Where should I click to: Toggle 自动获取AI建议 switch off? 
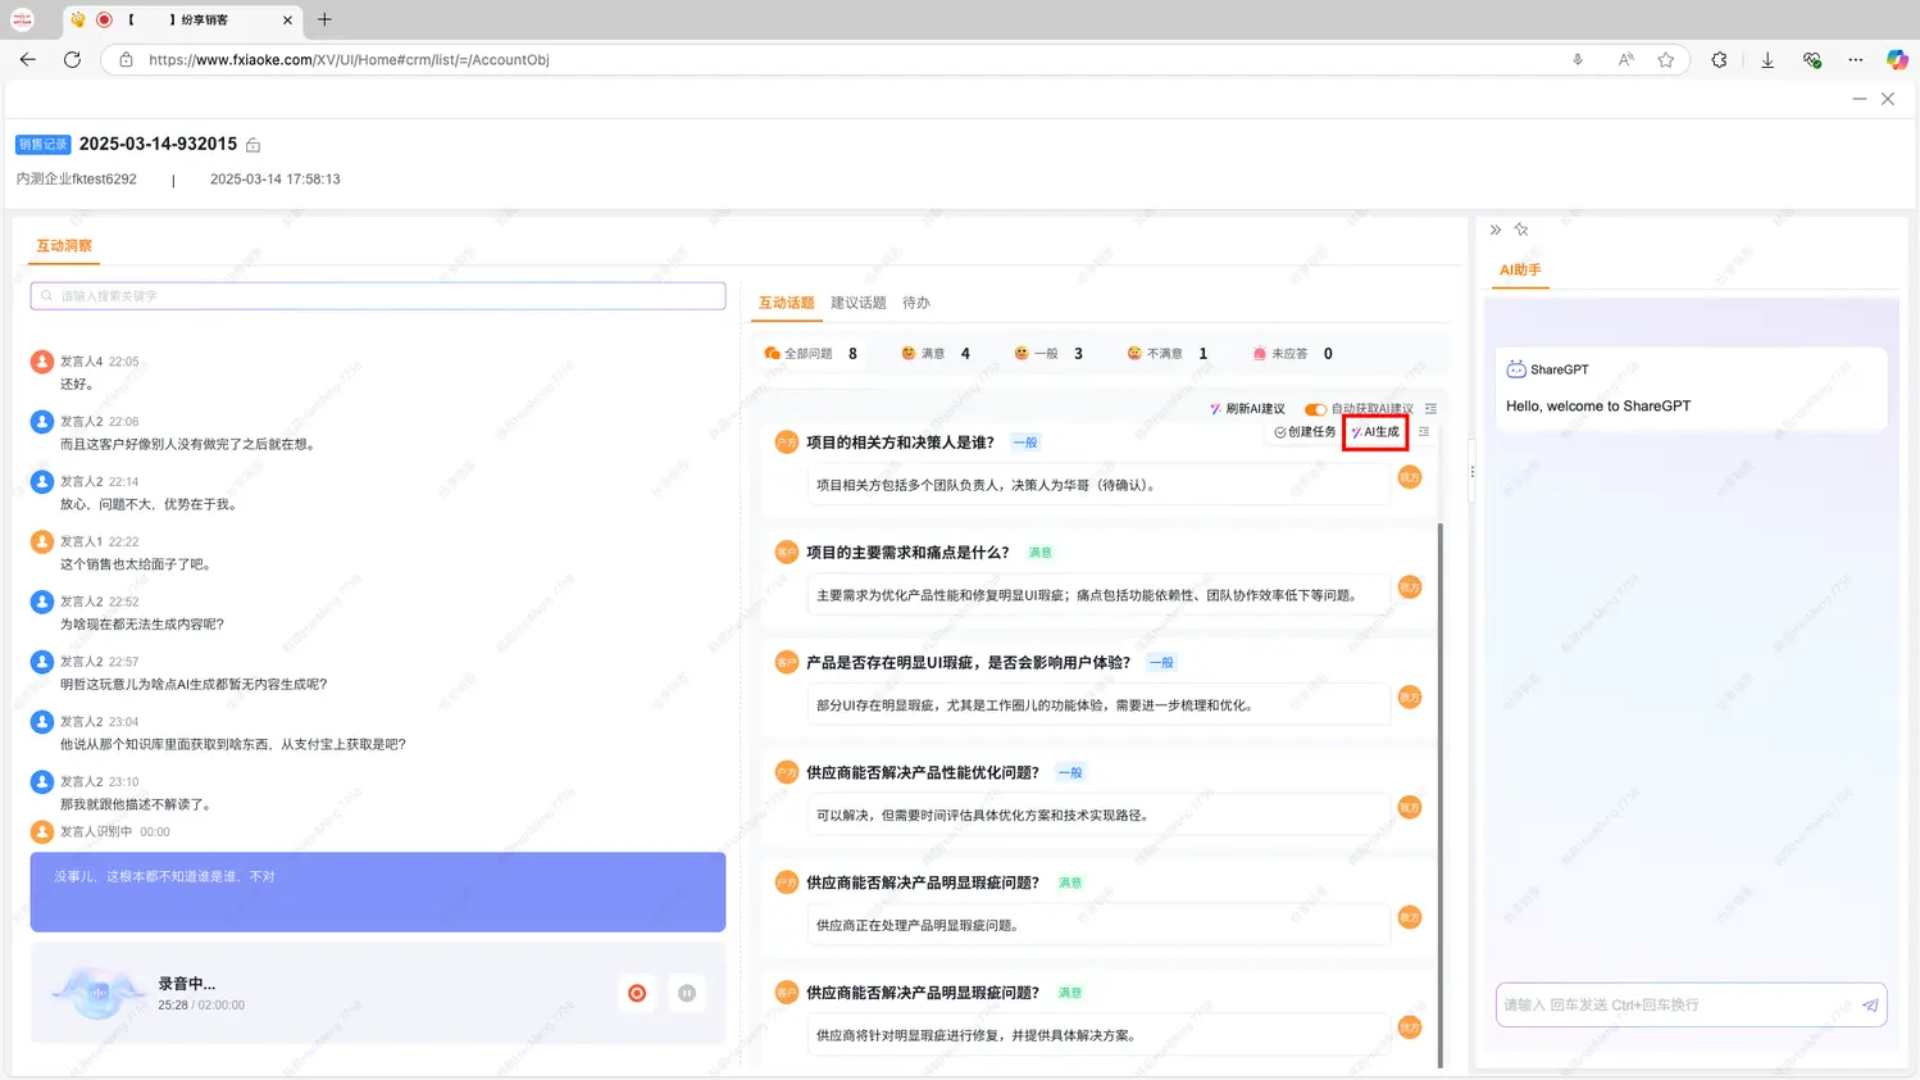point(1315,409)
